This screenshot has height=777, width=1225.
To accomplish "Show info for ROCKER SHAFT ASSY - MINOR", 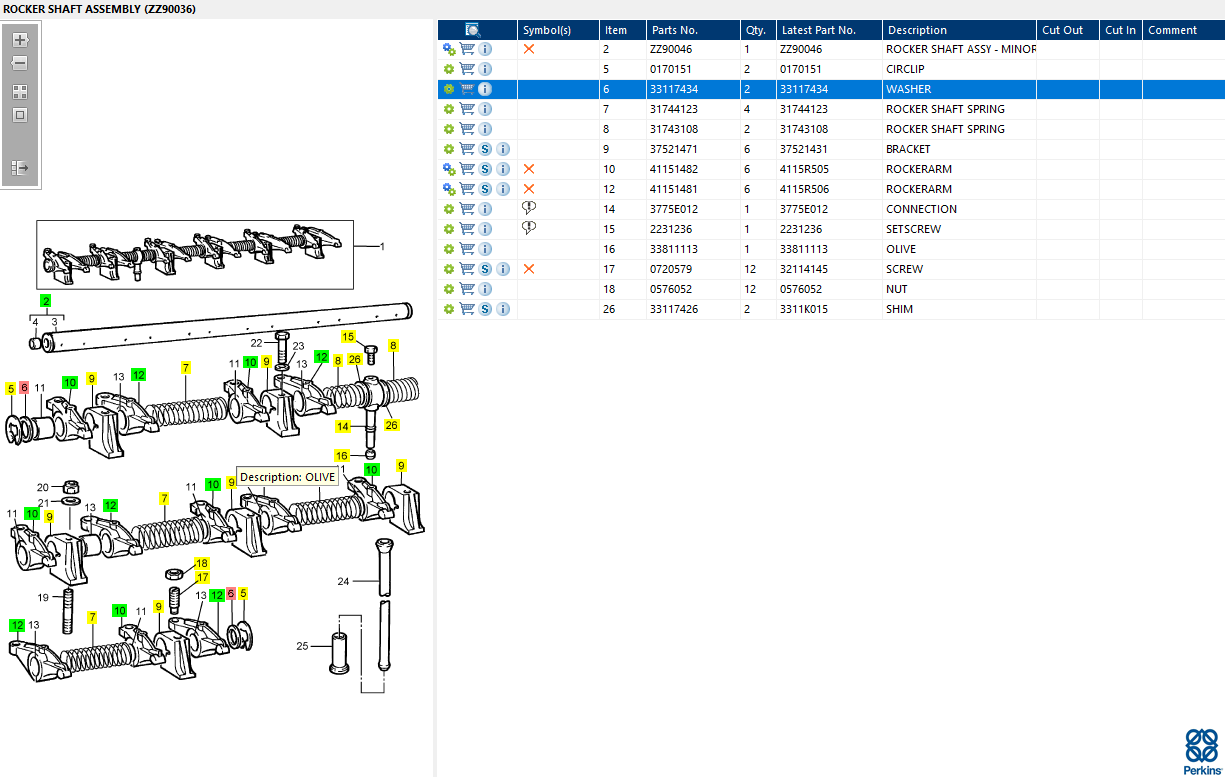I will point(485,49).
